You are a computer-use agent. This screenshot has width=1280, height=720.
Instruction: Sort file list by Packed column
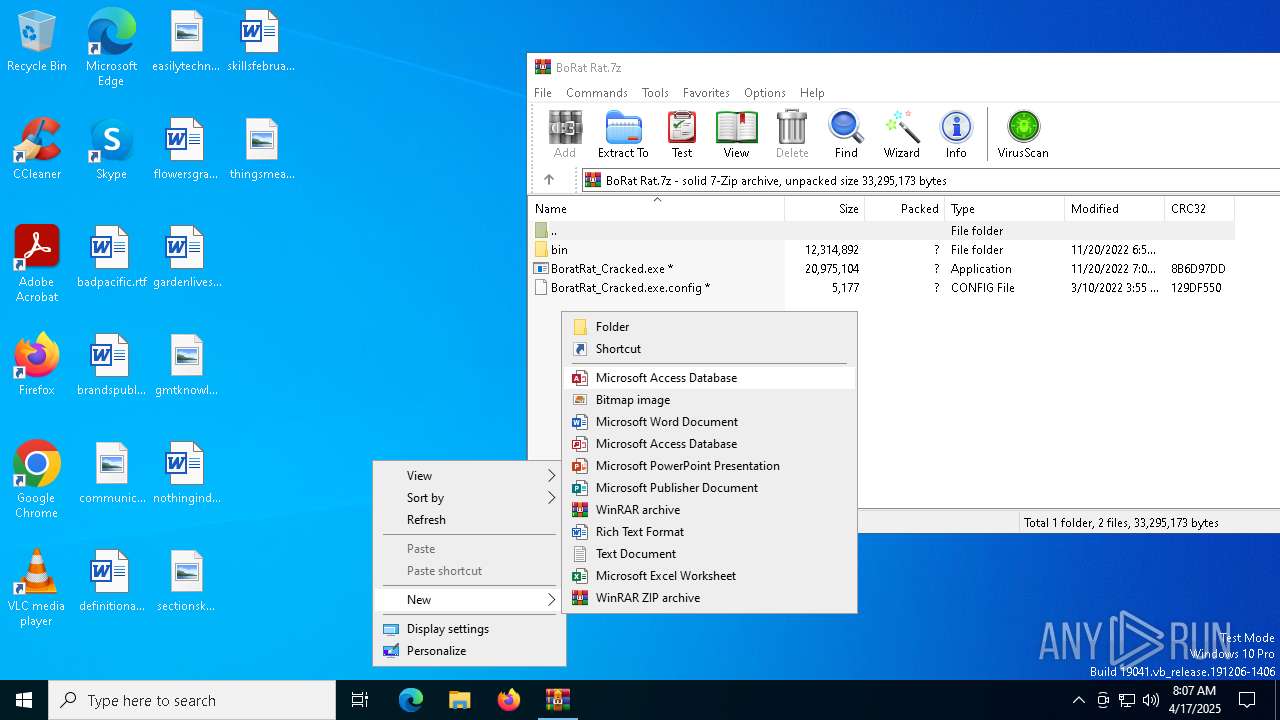[x=905, y=209]
